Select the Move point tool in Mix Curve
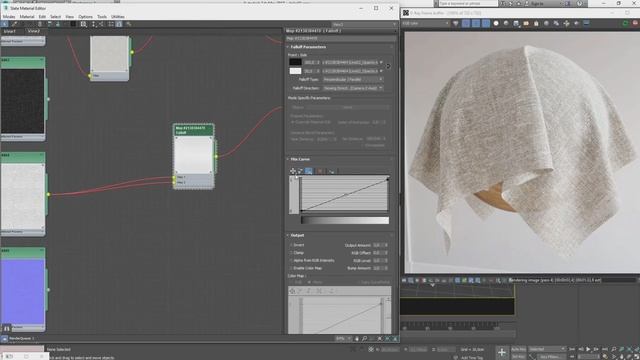This screenshot has width=640, height=360. (293, 171)
